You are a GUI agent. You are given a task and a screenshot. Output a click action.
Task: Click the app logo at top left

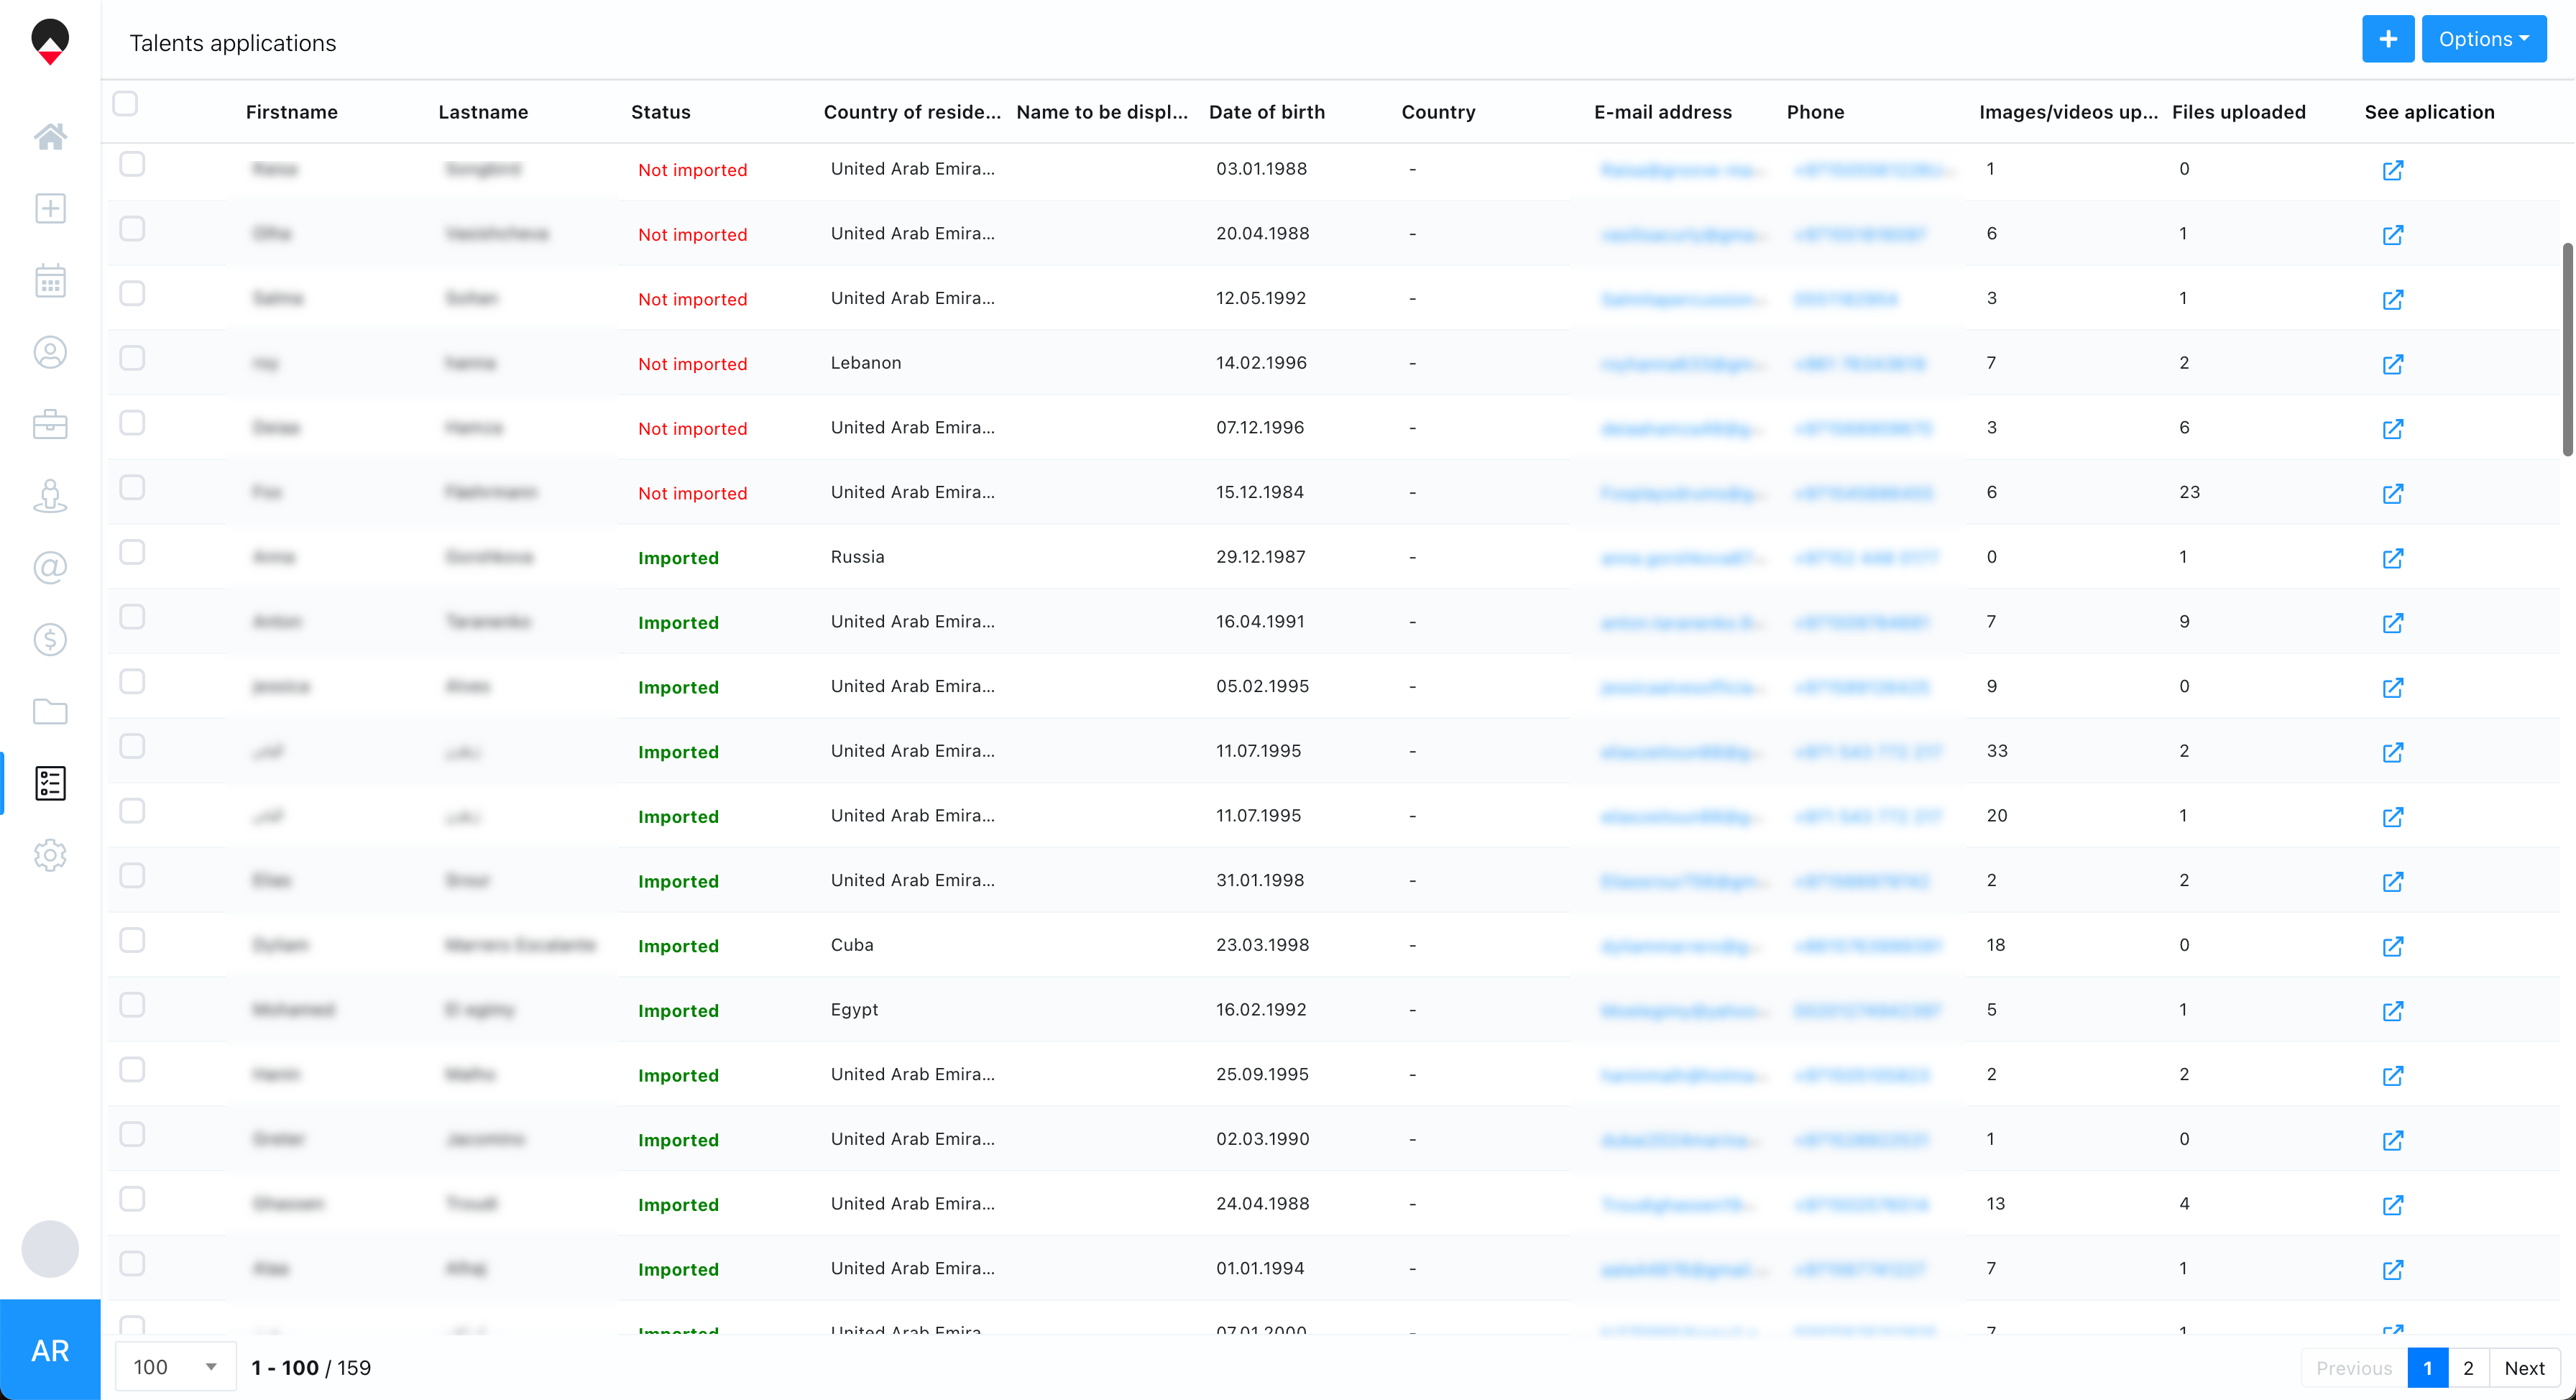50,41
